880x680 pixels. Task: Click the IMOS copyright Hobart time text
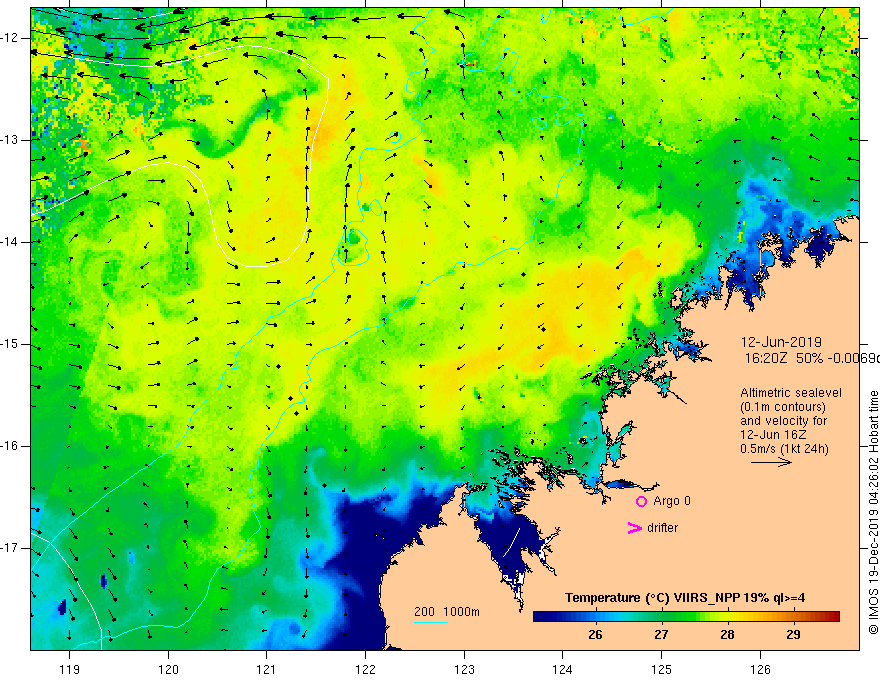click(873, 513)
